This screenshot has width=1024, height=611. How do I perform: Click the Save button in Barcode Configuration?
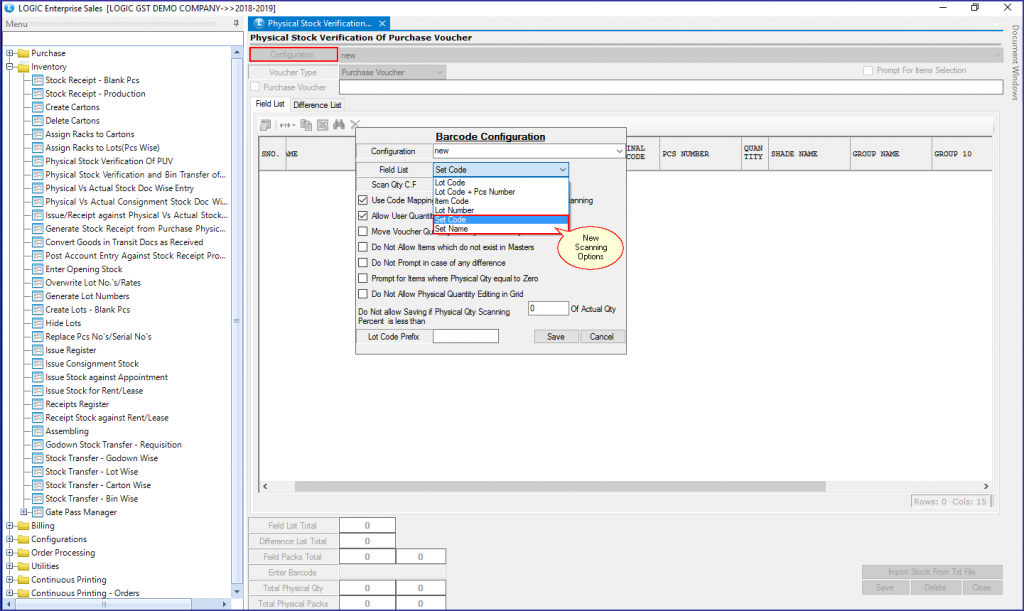coord(556,336)
